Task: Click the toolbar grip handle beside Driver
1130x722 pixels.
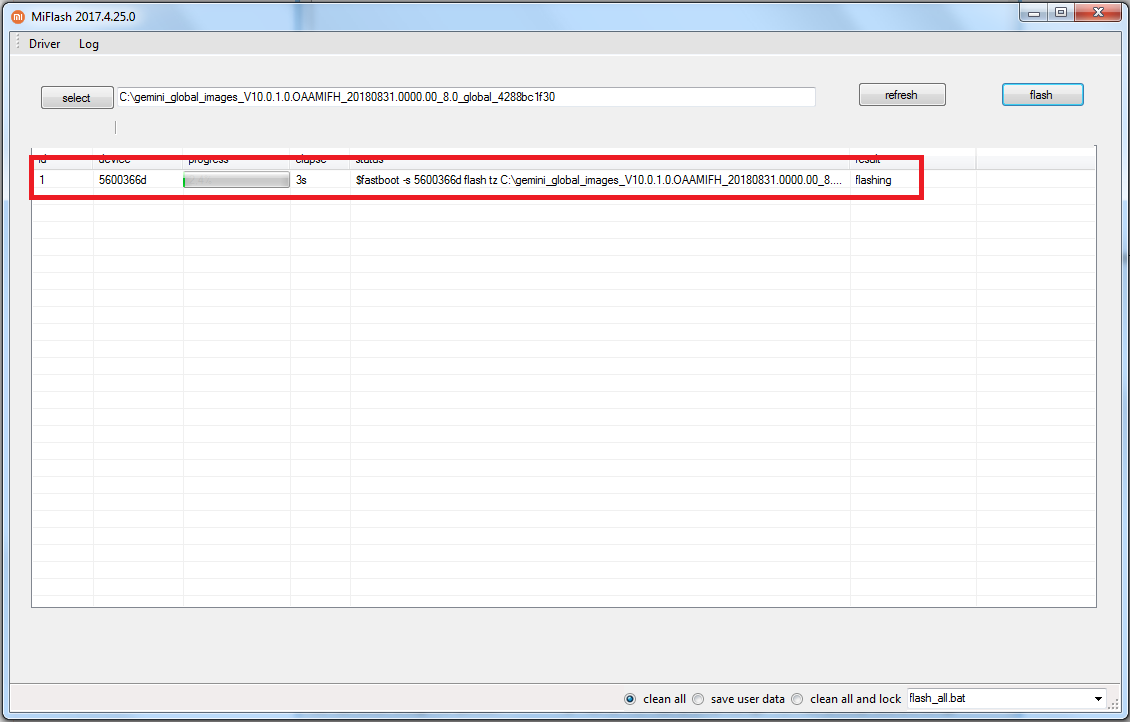Action: pos(18,43)
